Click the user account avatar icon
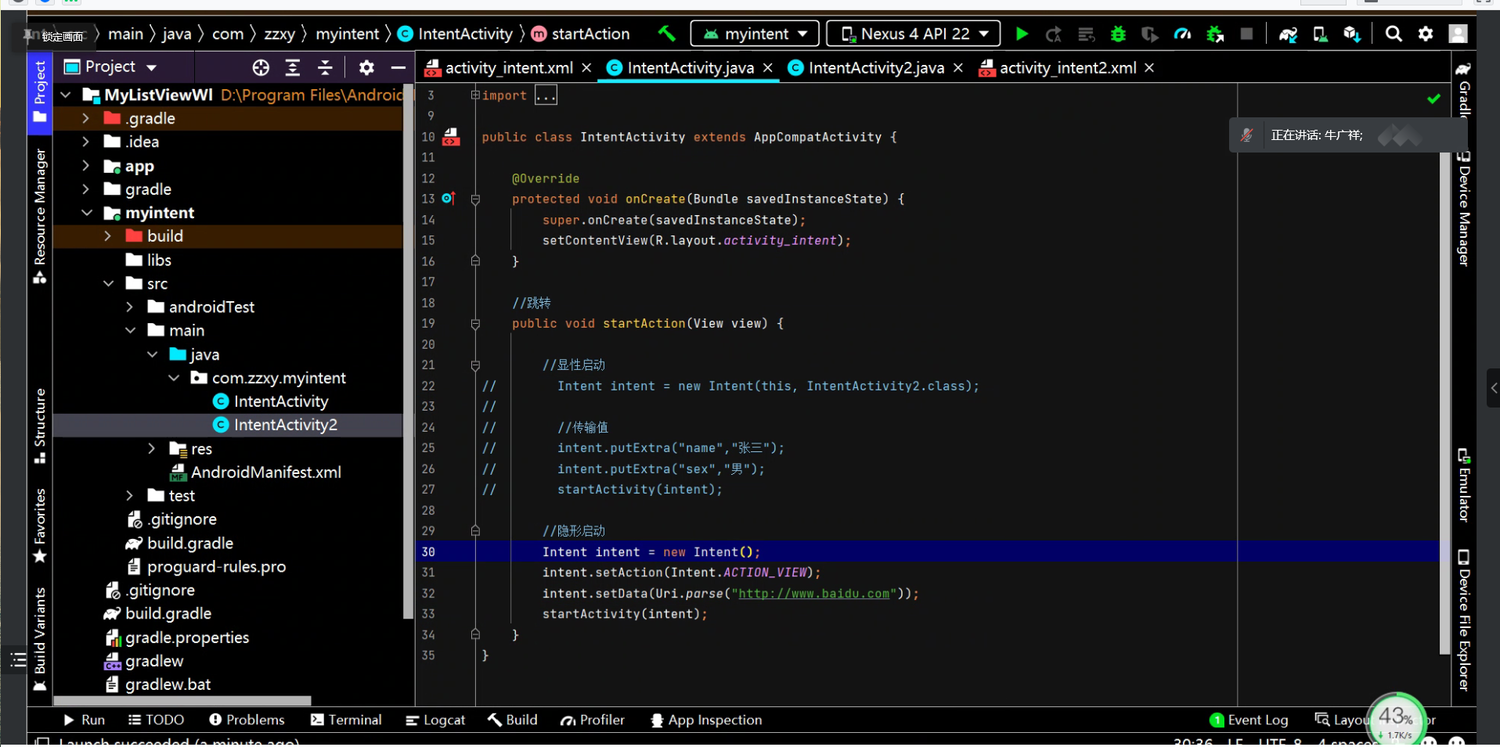Image resolution: width=1500 pixels, height=747 pixels. tap(1458, 34)
